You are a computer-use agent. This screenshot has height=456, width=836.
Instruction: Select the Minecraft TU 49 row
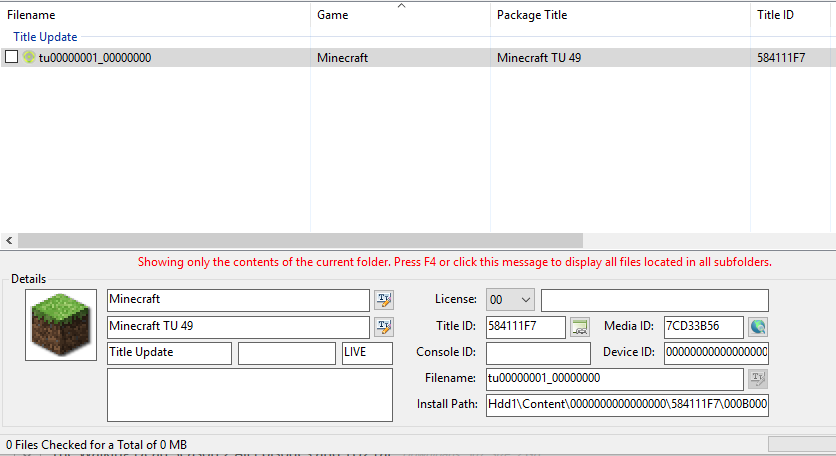(x=538, y=58)
